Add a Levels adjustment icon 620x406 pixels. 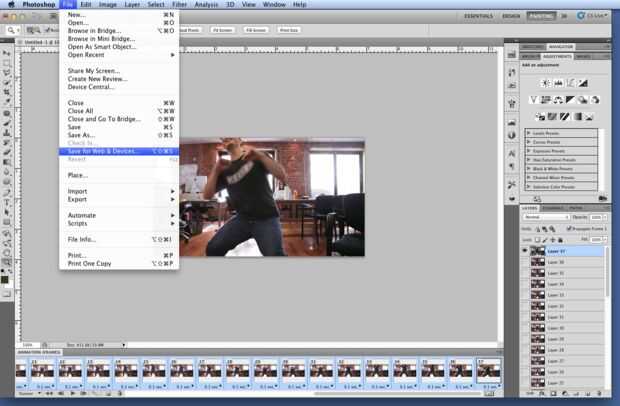pos(558,83)
